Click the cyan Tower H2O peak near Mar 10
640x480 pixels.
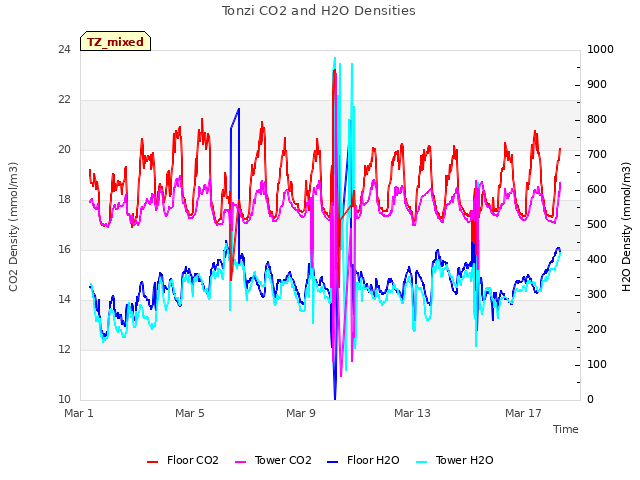tap(335, 60)
